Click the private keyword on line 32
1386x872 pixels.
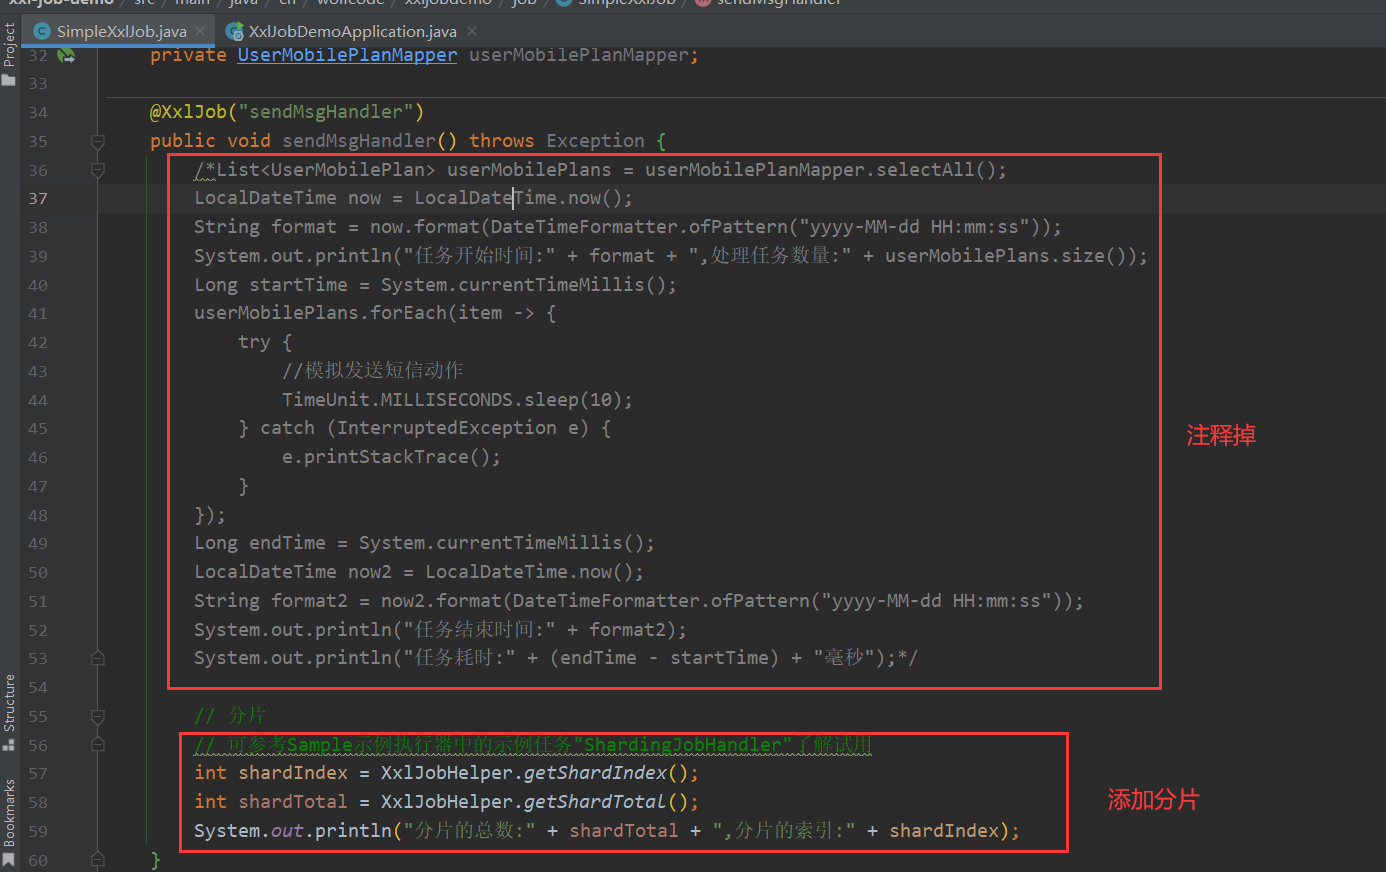point(188,55)
